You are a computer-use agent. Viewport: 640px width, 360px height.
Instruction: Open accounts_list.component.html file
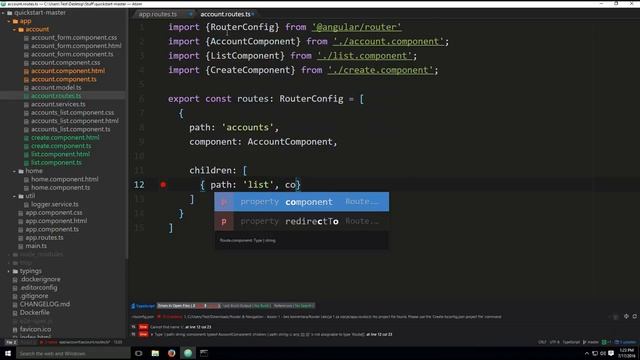click(x=75, y=121)
